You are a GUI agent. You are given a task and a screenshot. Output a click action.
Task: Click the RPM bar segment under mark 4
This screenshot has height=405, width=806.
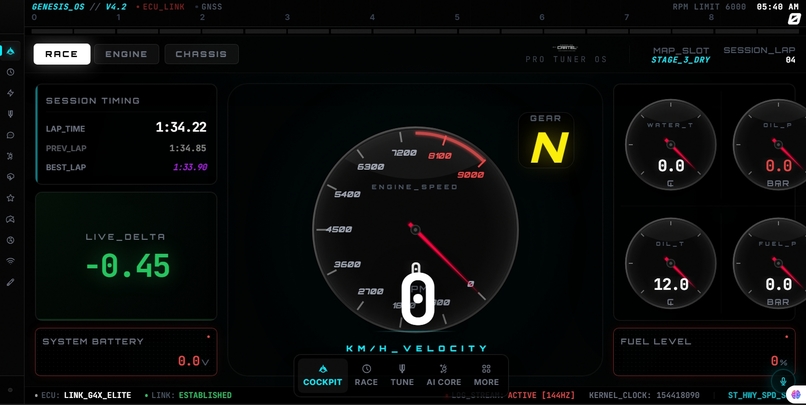point(394,31)
